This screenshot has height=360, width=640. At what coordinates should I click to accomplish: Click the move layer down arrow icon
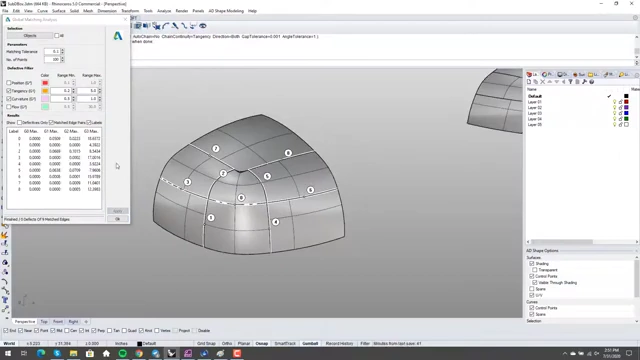(556, 82)
